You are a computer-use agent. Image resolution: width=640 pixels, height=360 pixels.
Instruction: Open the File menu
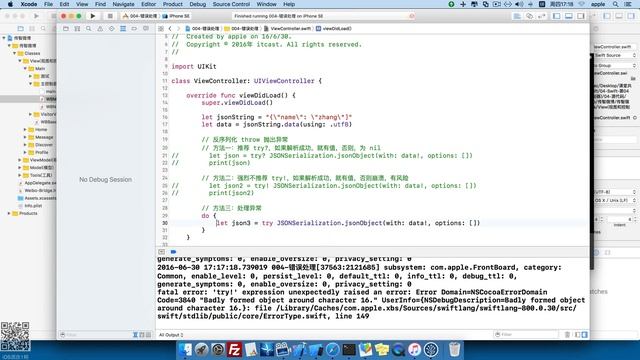point(48,4)
